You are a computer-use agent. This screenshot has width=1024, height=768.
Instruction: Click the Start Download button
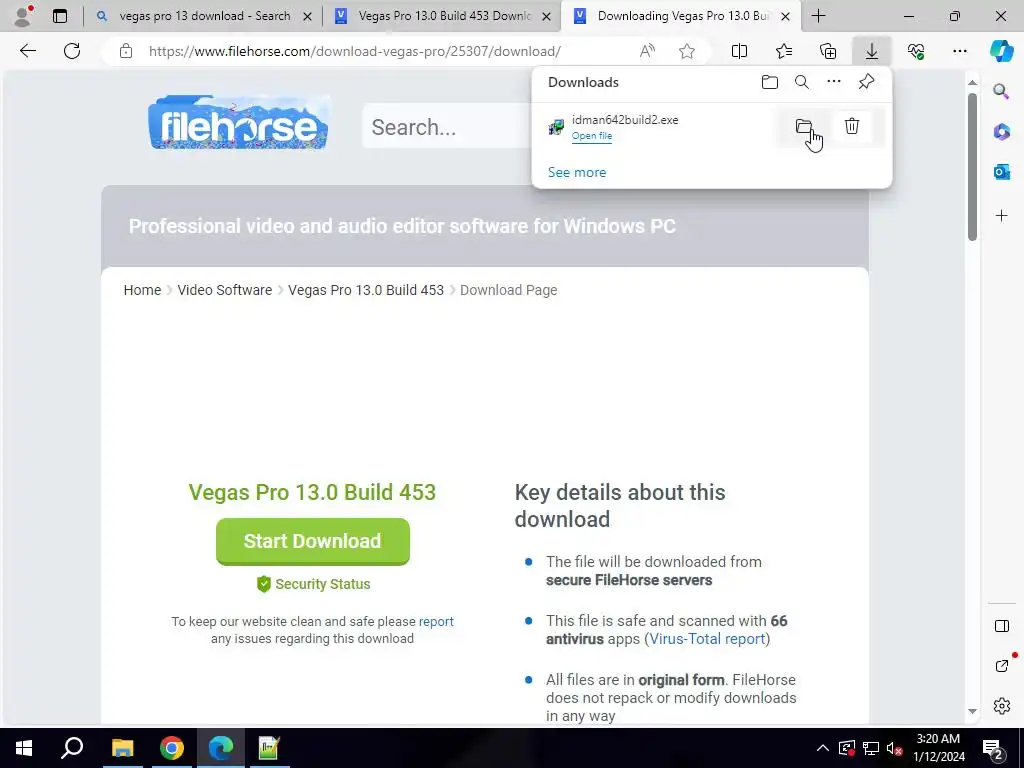pyautogui.click(x=313, y=541)
